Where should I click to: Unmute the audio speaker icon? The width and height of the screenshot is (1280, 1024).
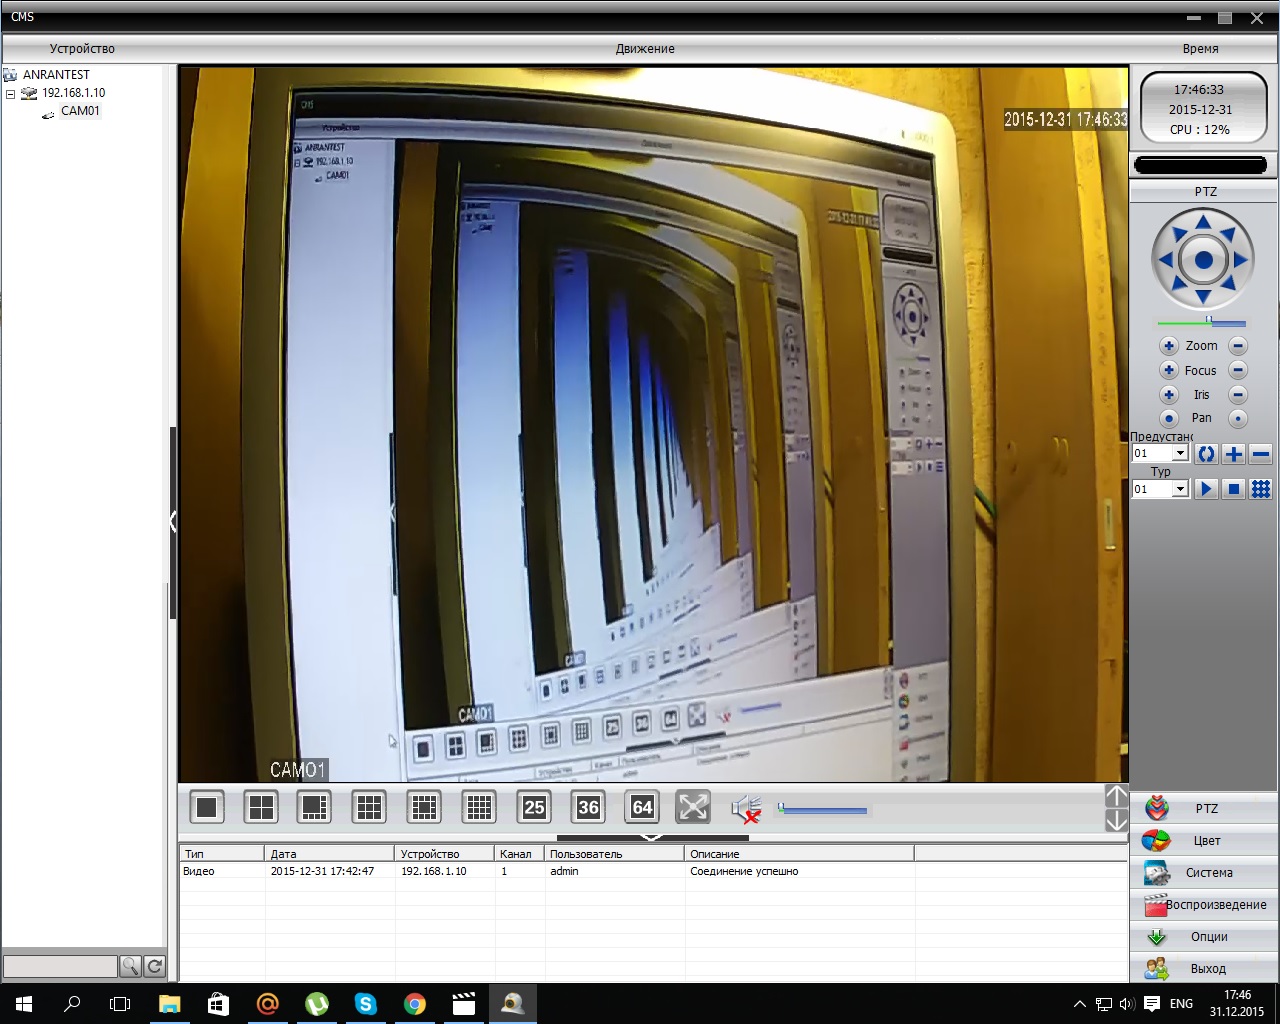click(x=746, y=808)
